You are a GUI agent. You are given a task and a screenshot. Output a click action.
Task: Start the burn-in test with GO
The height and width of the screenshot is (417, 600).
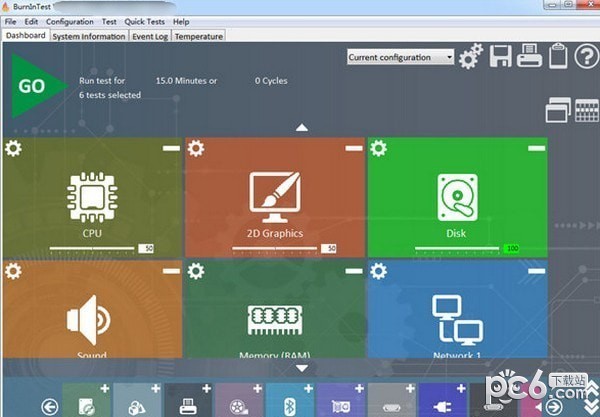pyautogui.click(x=38, y=86)
